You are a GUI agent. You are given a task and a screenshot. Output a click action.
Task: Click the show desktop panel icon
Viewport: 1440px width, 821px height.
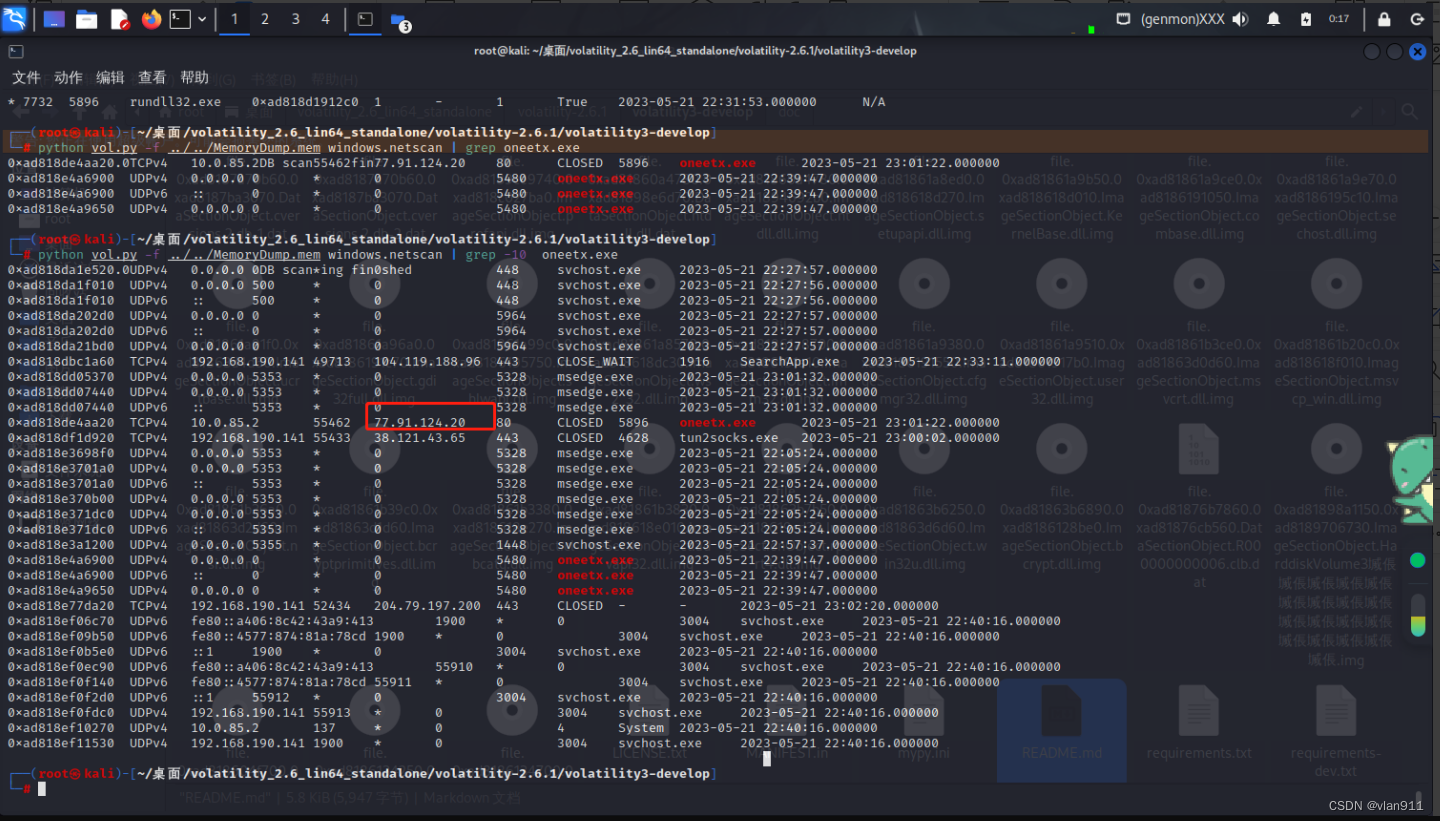[54, 19]
